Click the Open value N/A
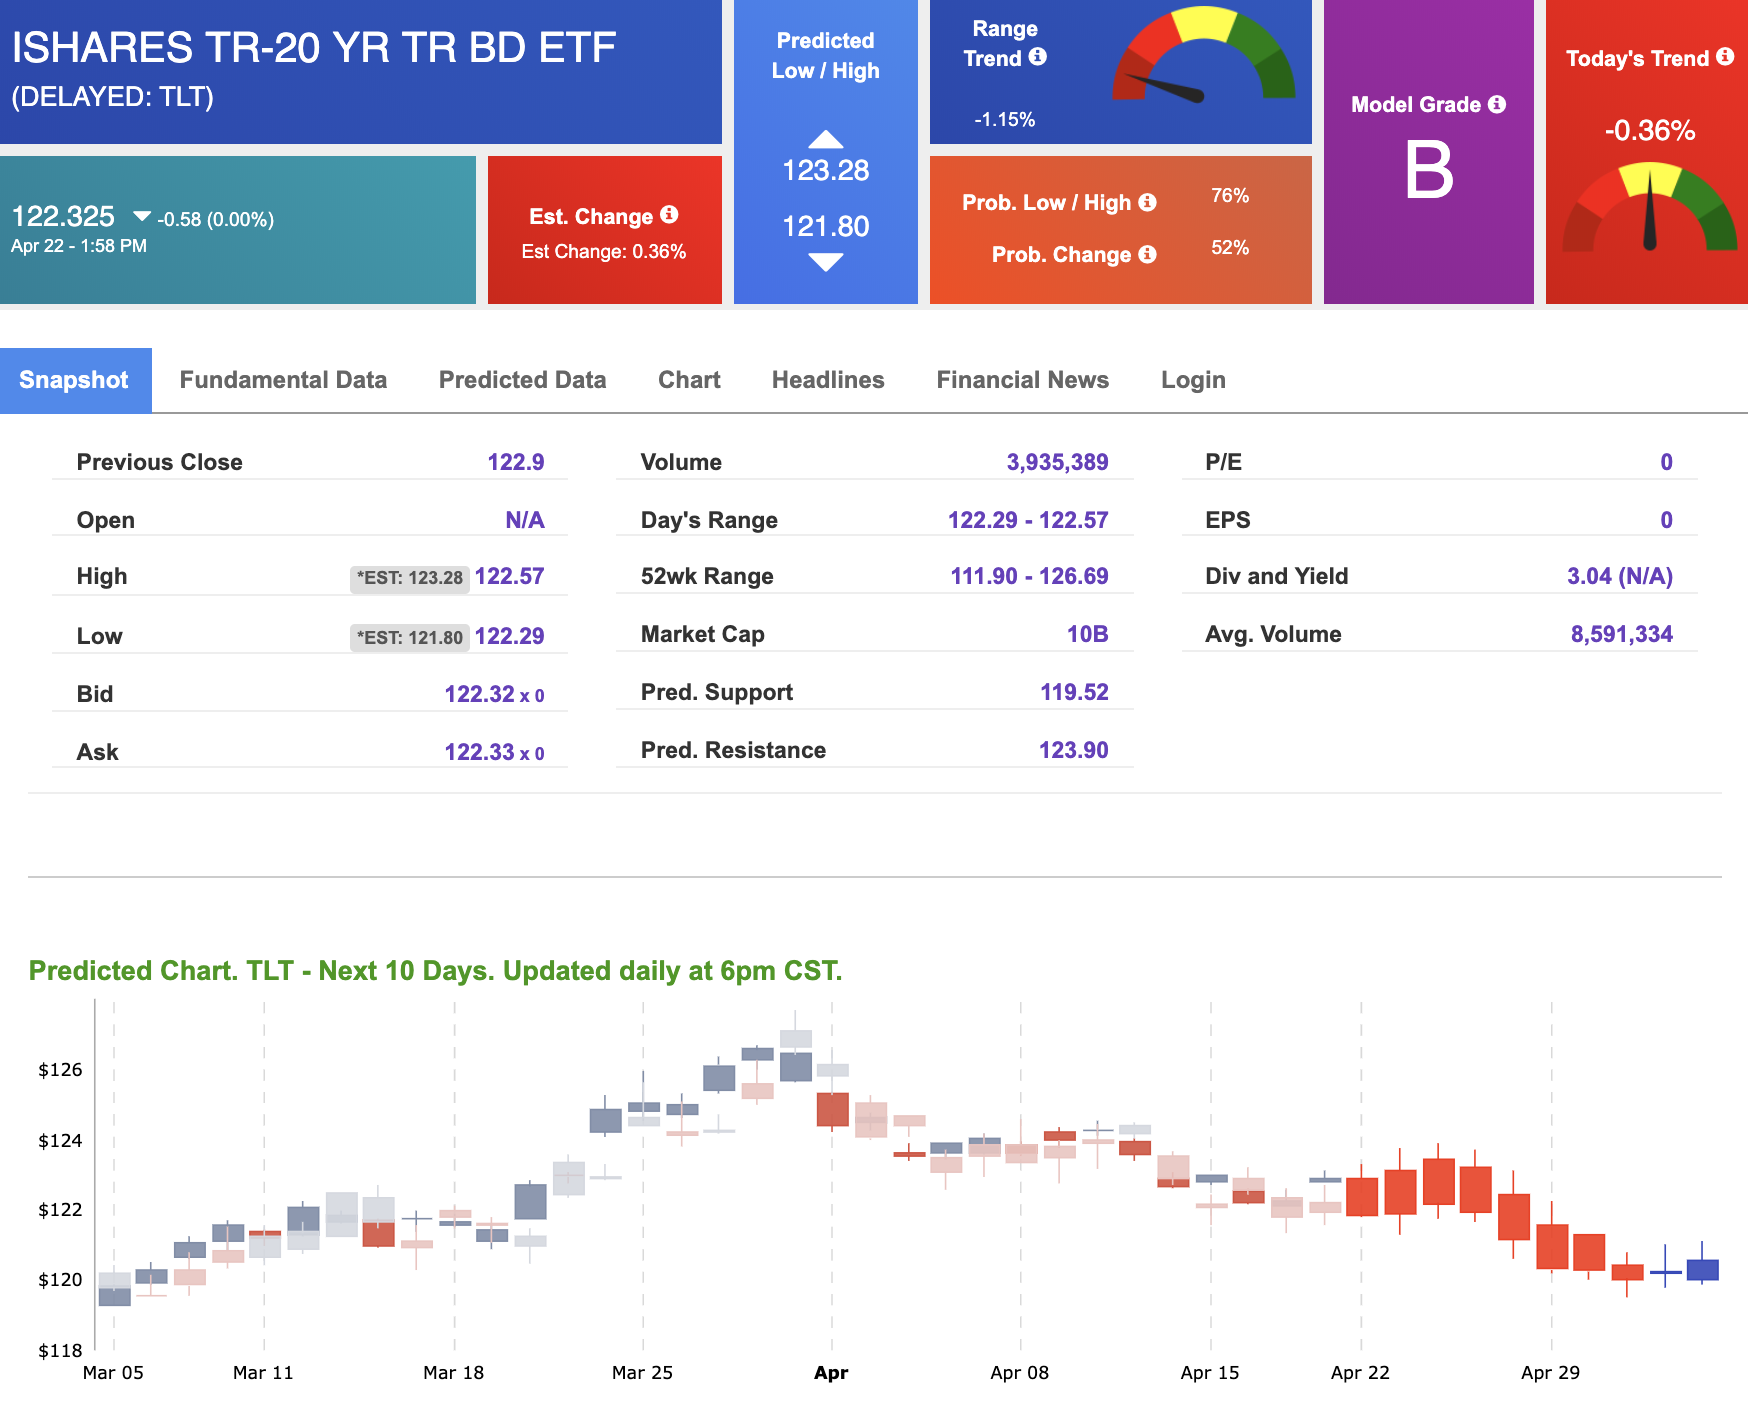This screenshot has height=1402, width=1748. pyautogui.click(x=525, y=520)
